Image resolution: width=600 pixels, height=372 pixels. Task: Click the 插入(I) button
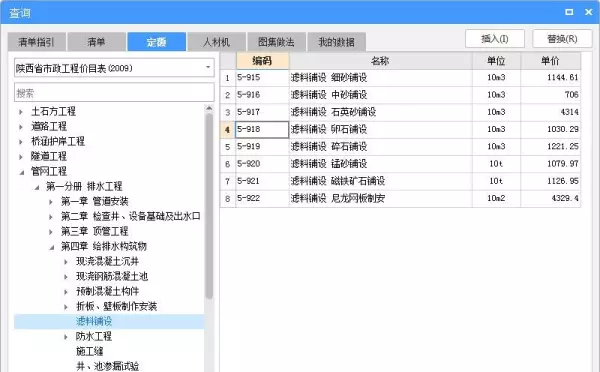coord(495,39)
